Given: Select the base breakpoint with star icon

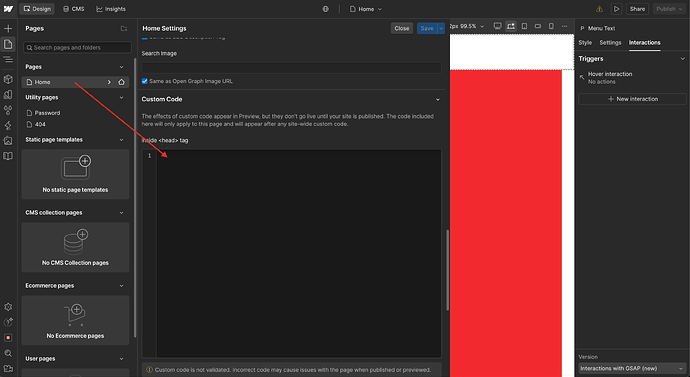Looking at the screenshot, I should point(511,26).
